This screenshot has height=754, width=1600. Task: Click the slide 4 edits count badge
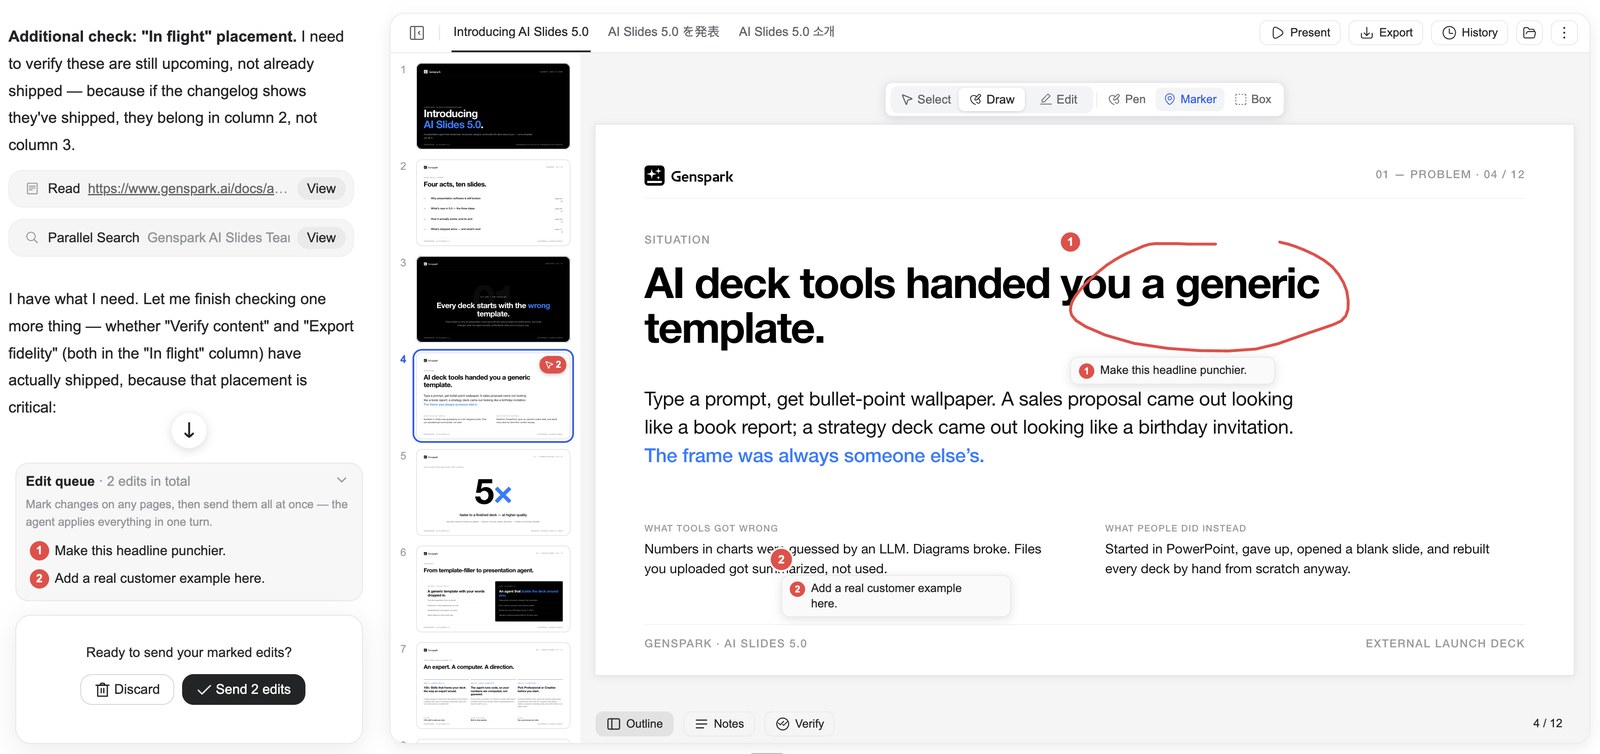click(553, 365)
